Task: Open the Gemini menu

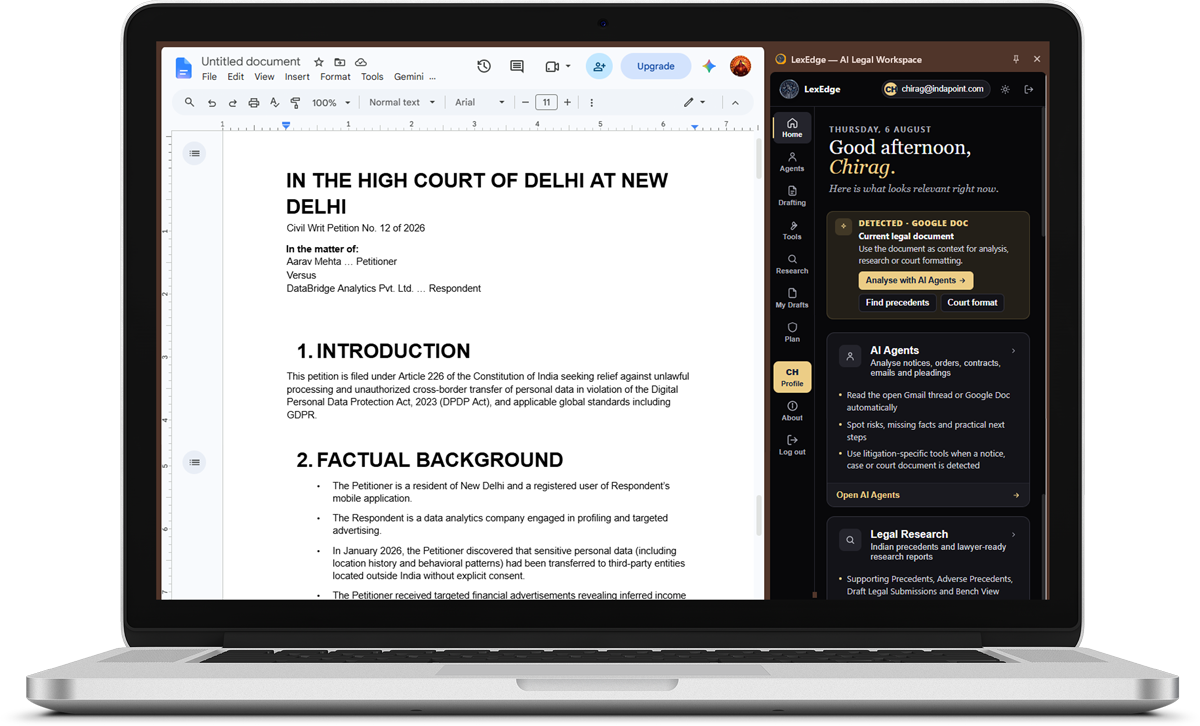Action: [408, 77]
